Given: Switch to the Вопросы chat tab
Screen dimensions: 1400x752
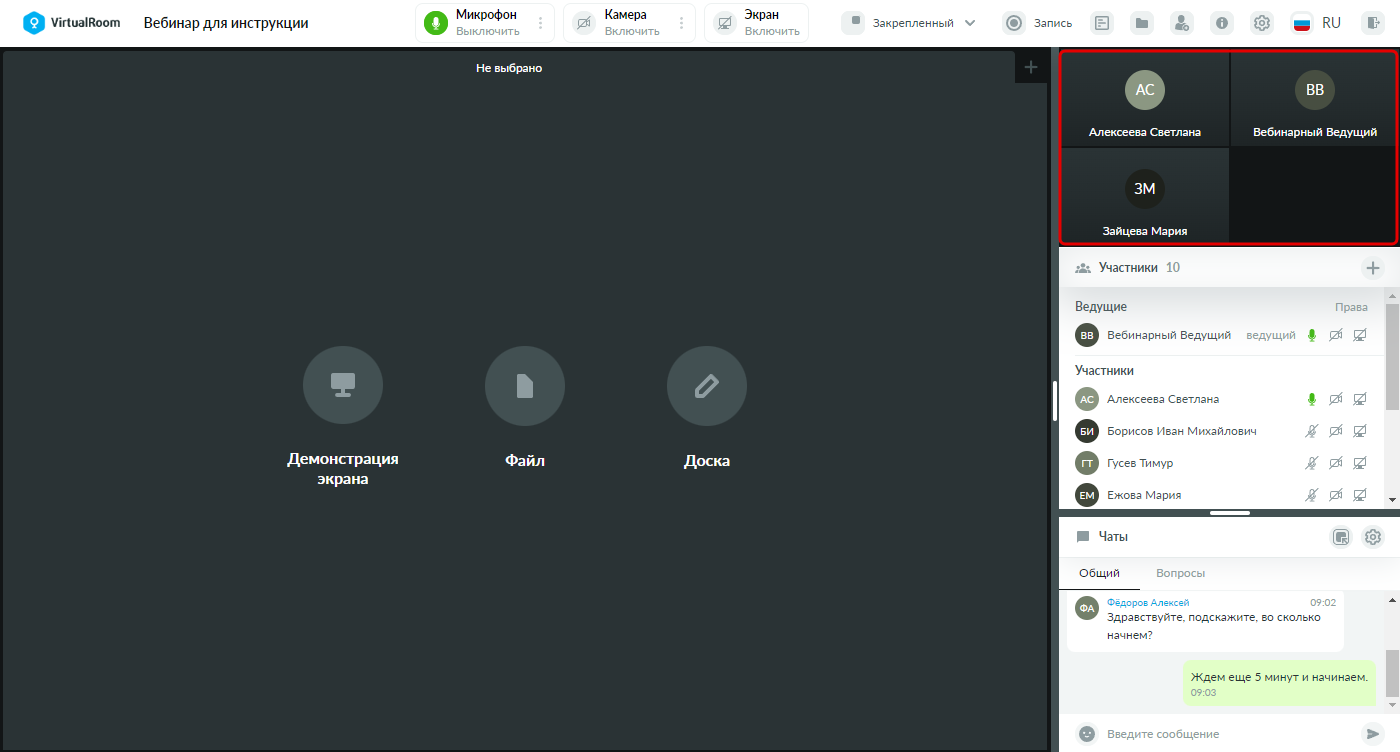Looking at the screenshot, I should [x=1180, y=573].
